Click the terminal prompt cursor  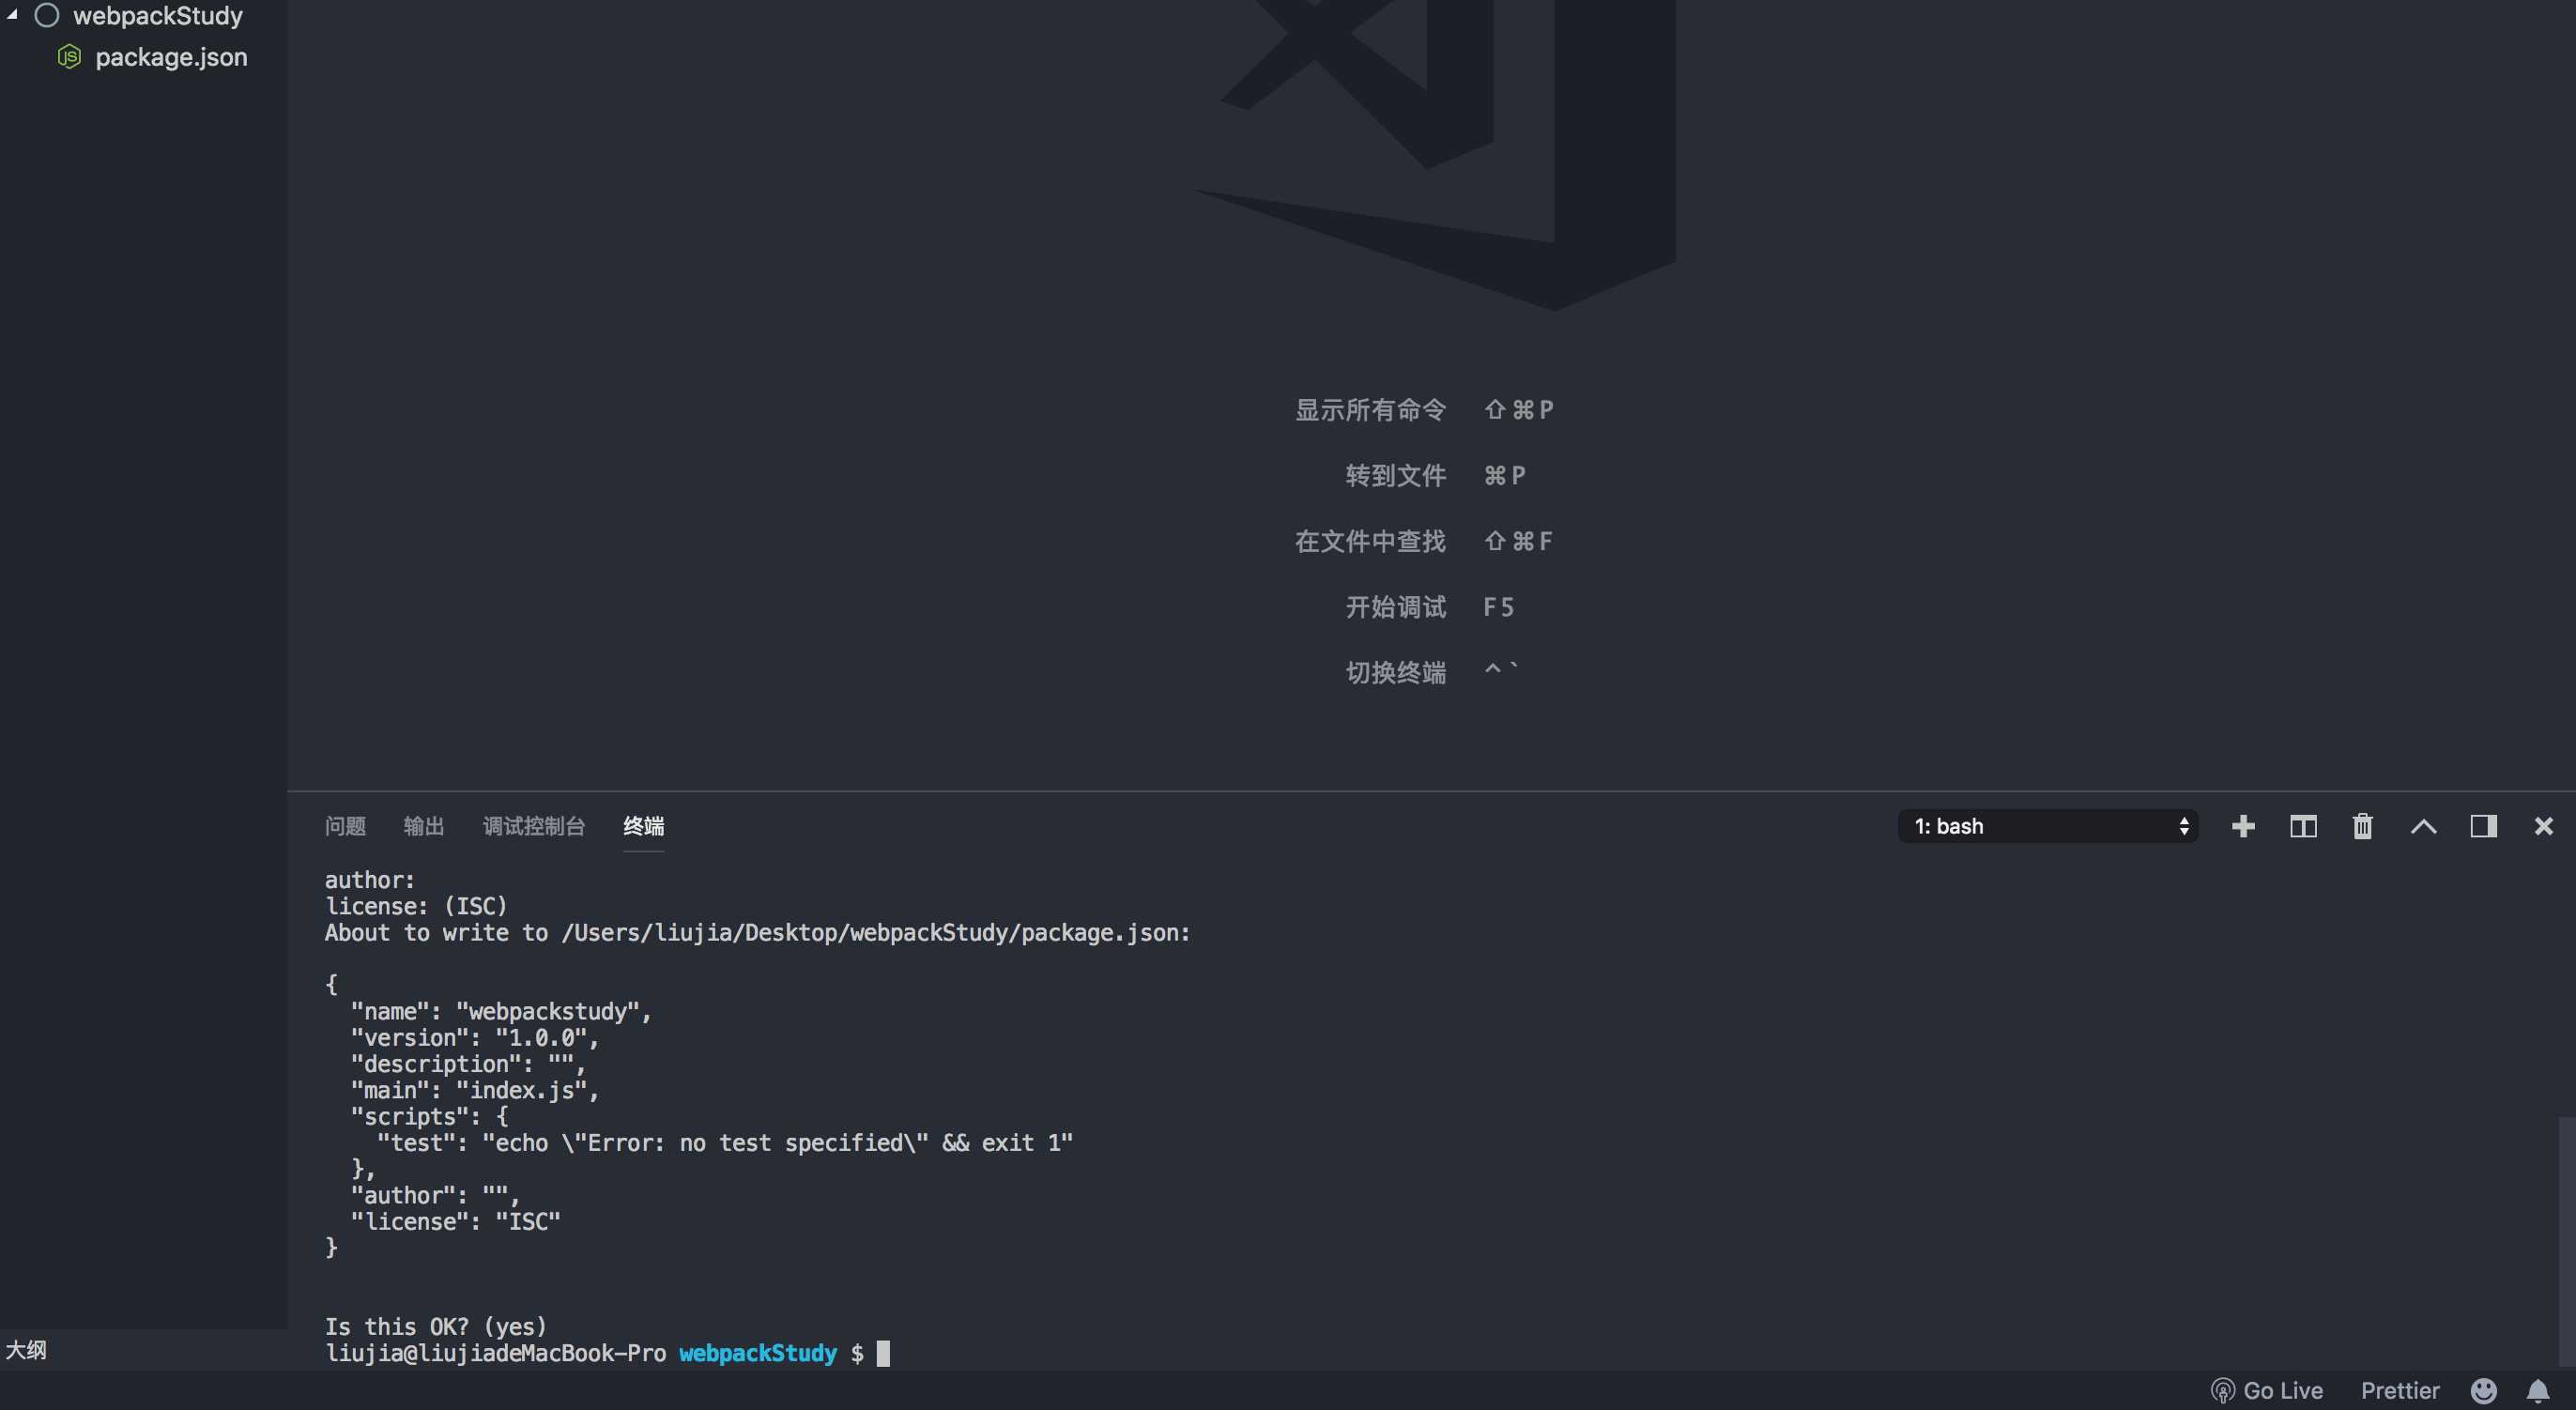(x=883, y=1353)
